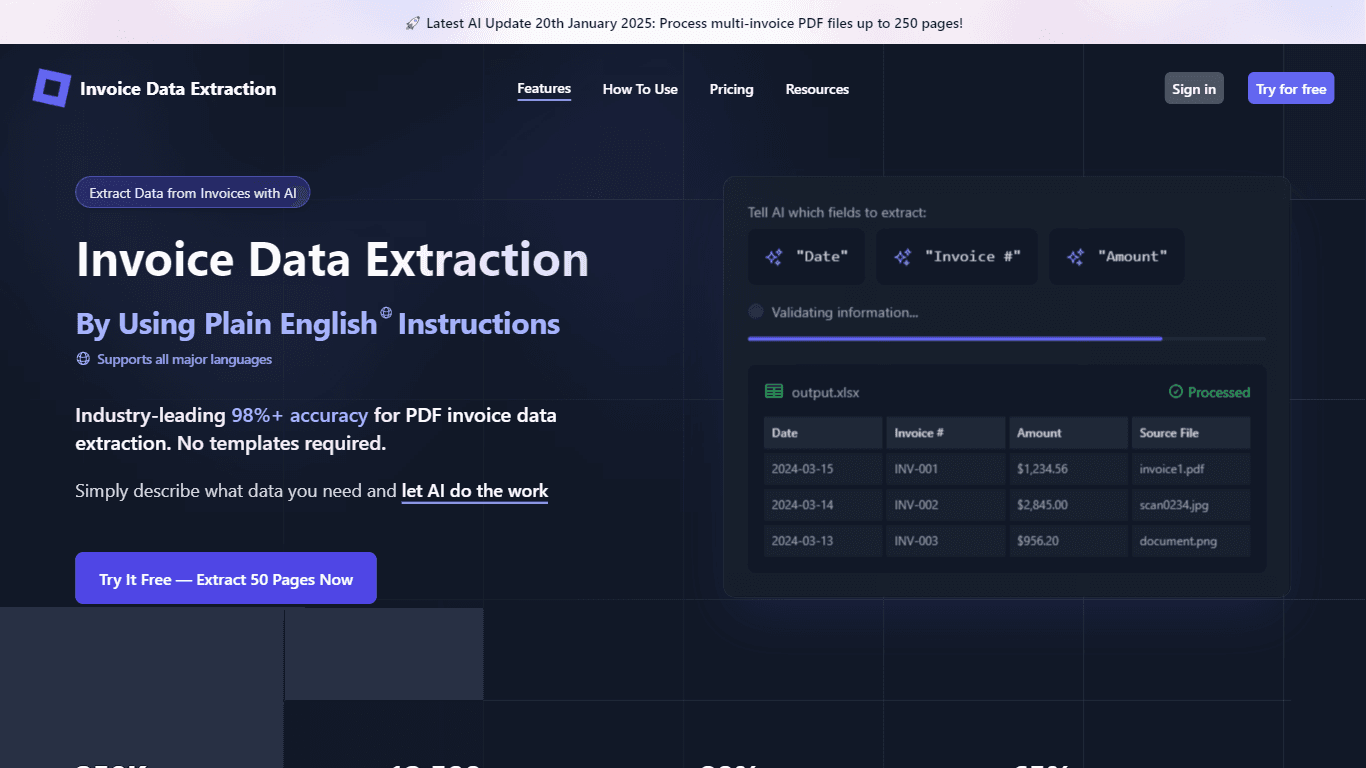Click the 2024-03-13 date cell

[823, 541]
